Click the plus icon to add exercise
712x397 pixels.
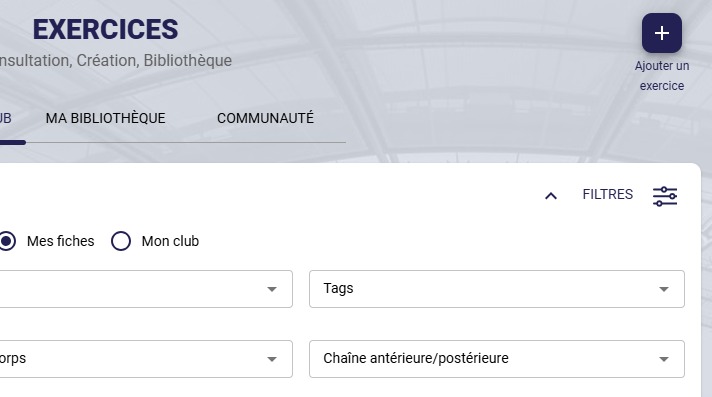(662, 33)
